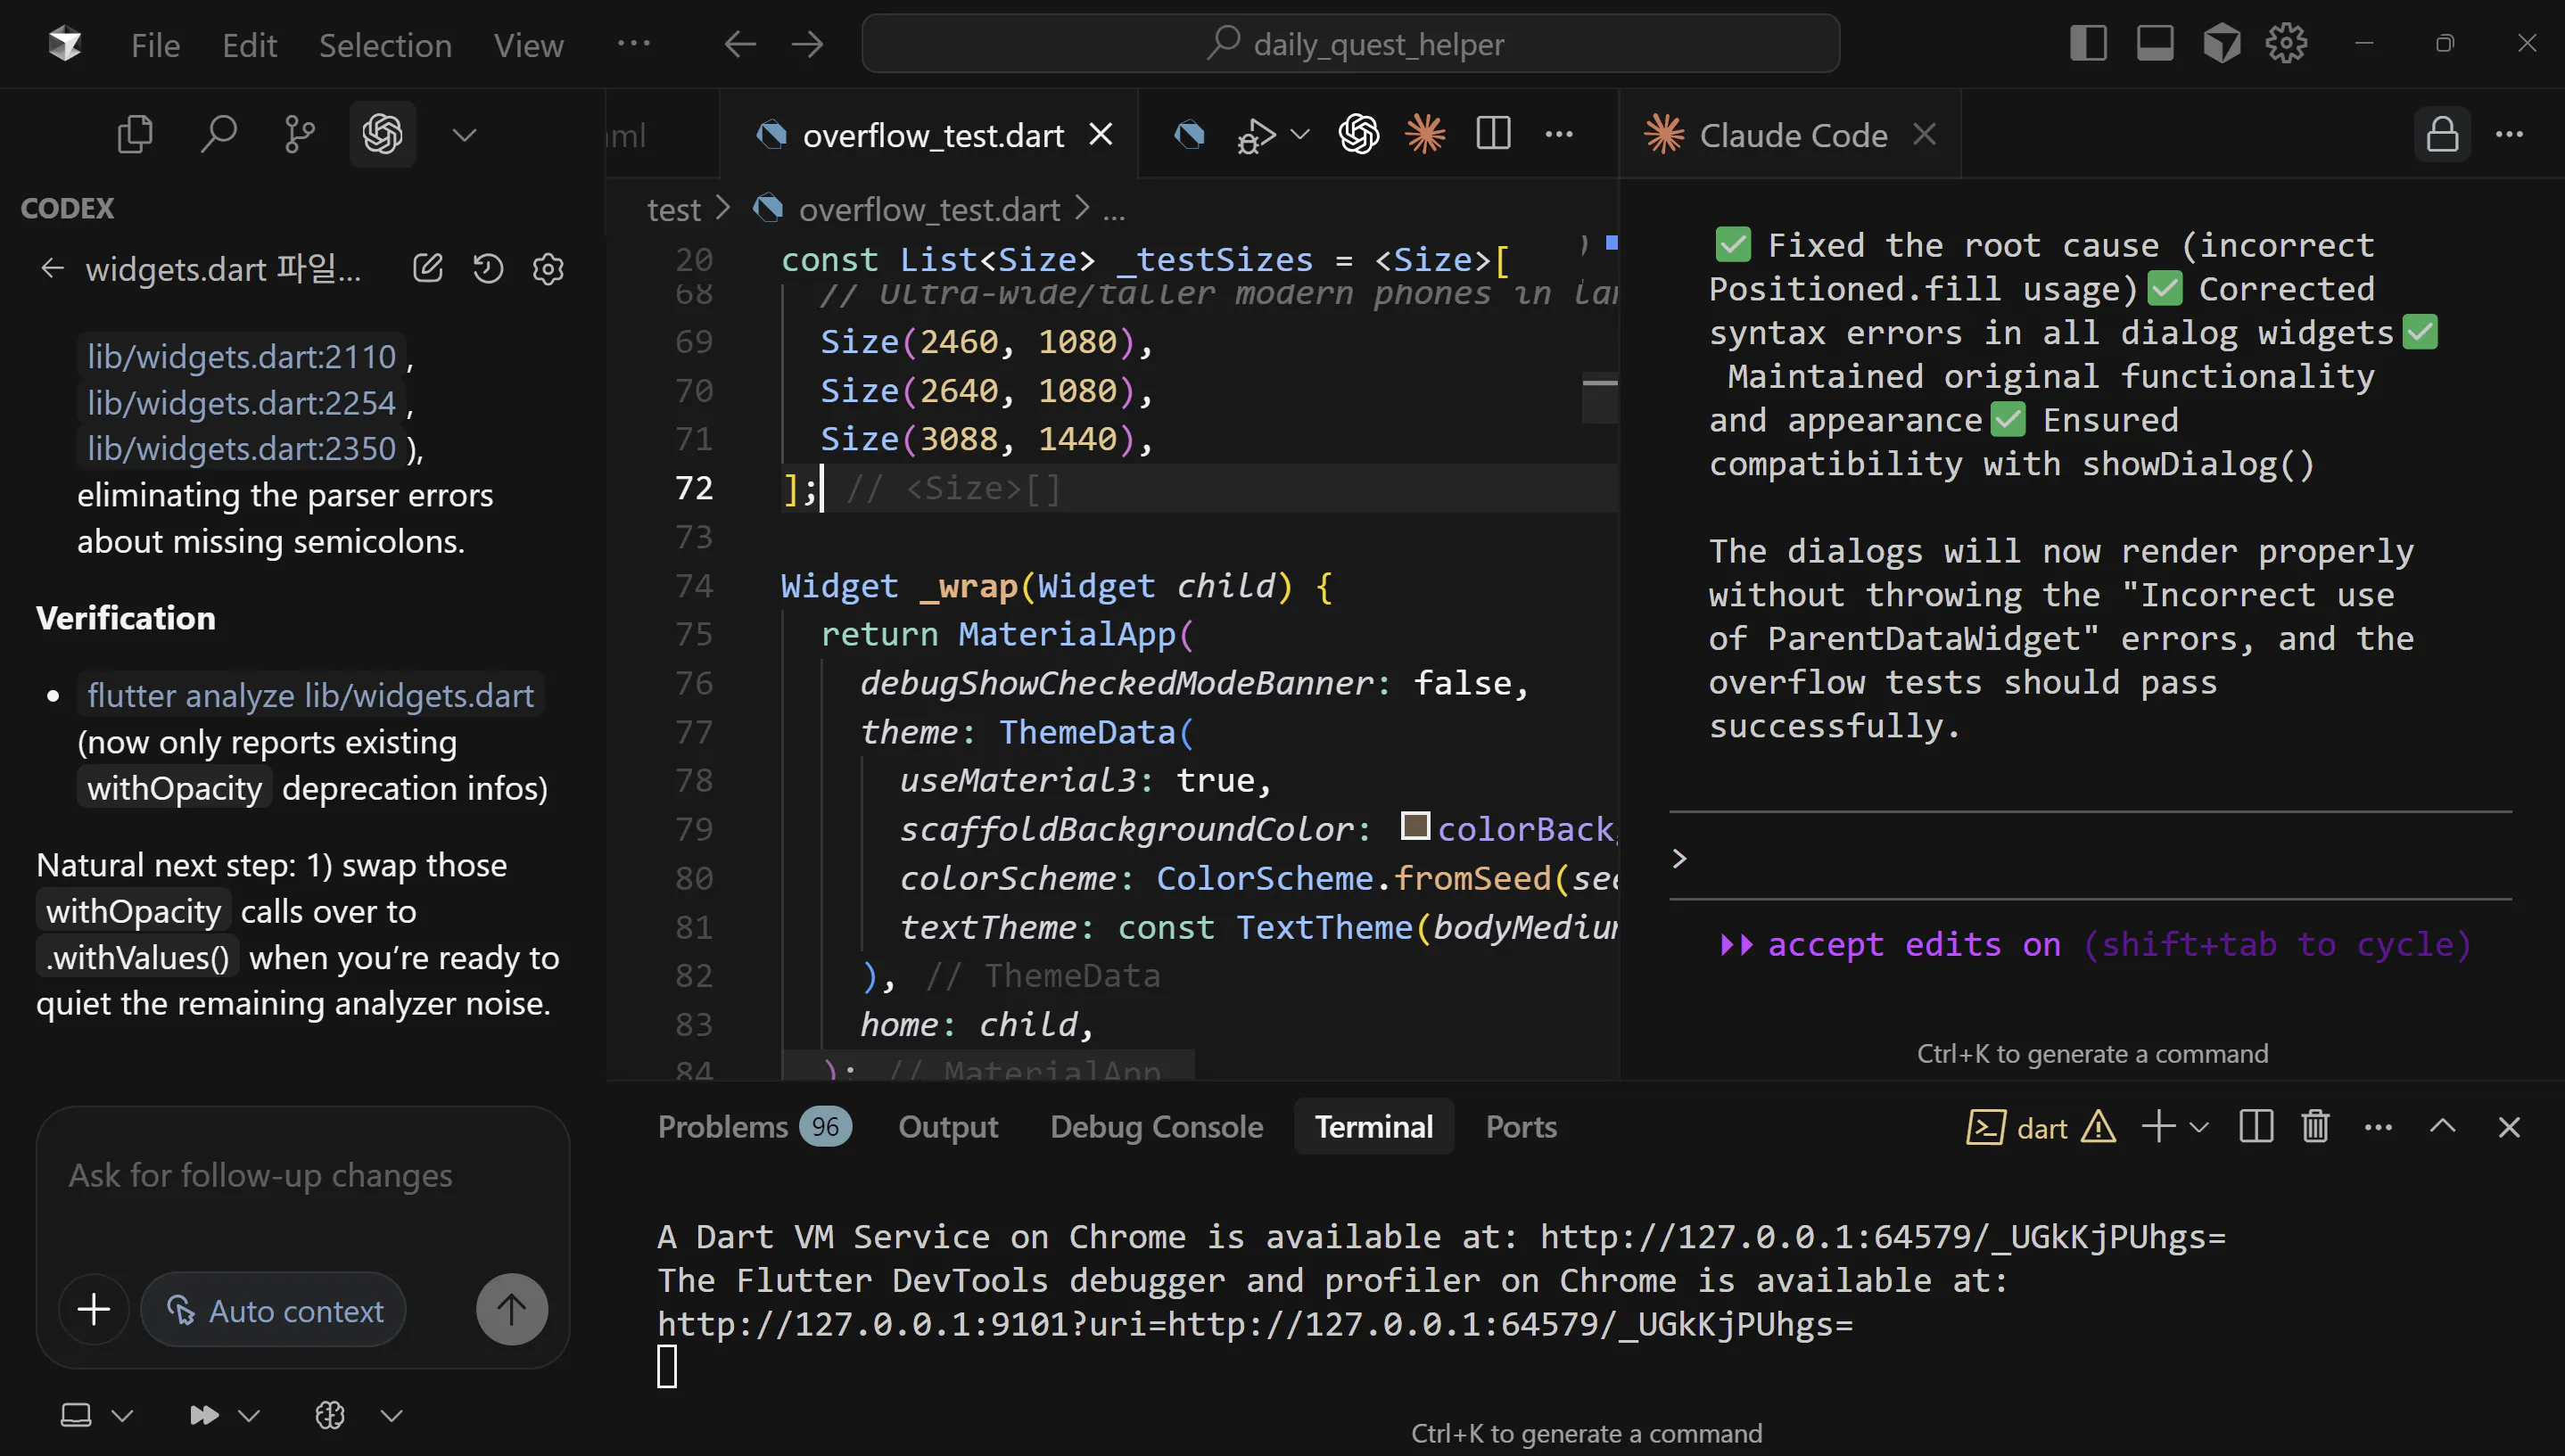The height and width of the screenshot is (1456, 2565).
Task: Send the Codex message arrow button
Action: tap(512, 1309)
